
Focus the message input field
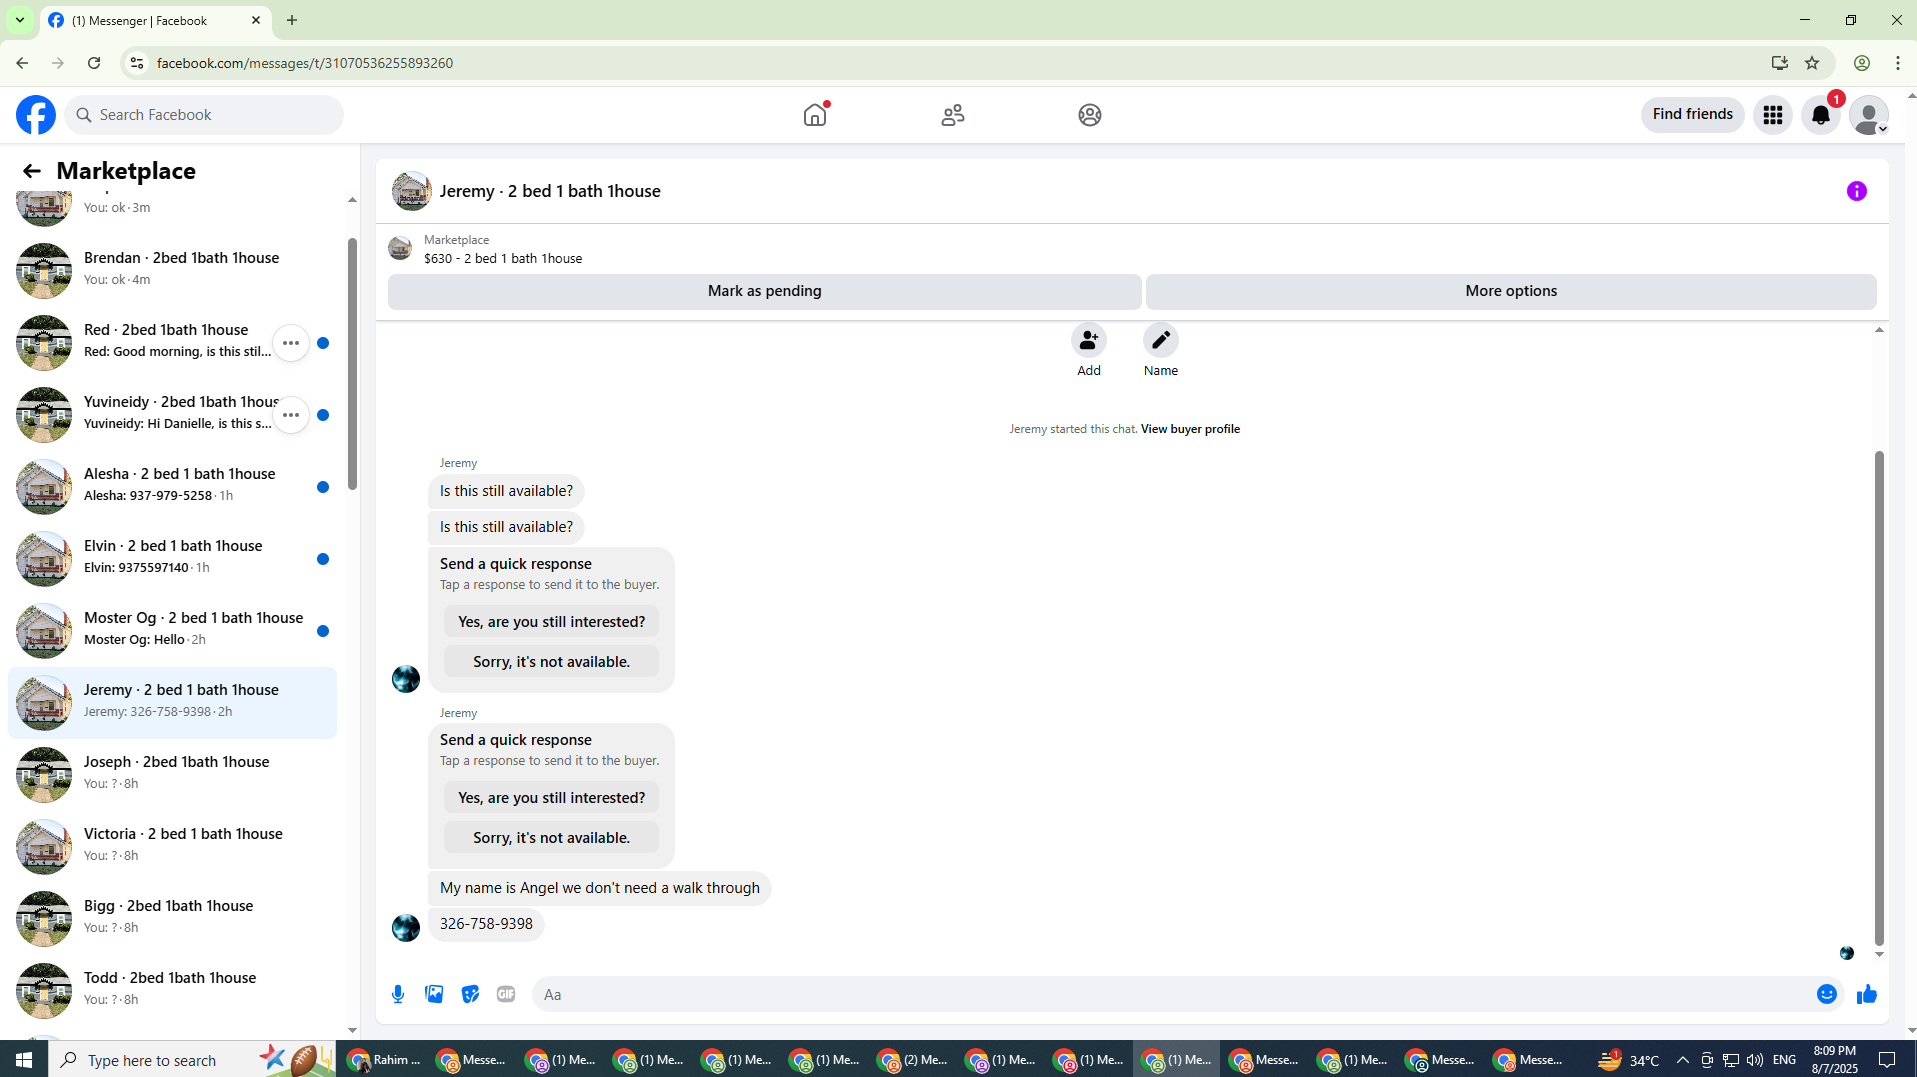click(x=1170, y=994)
